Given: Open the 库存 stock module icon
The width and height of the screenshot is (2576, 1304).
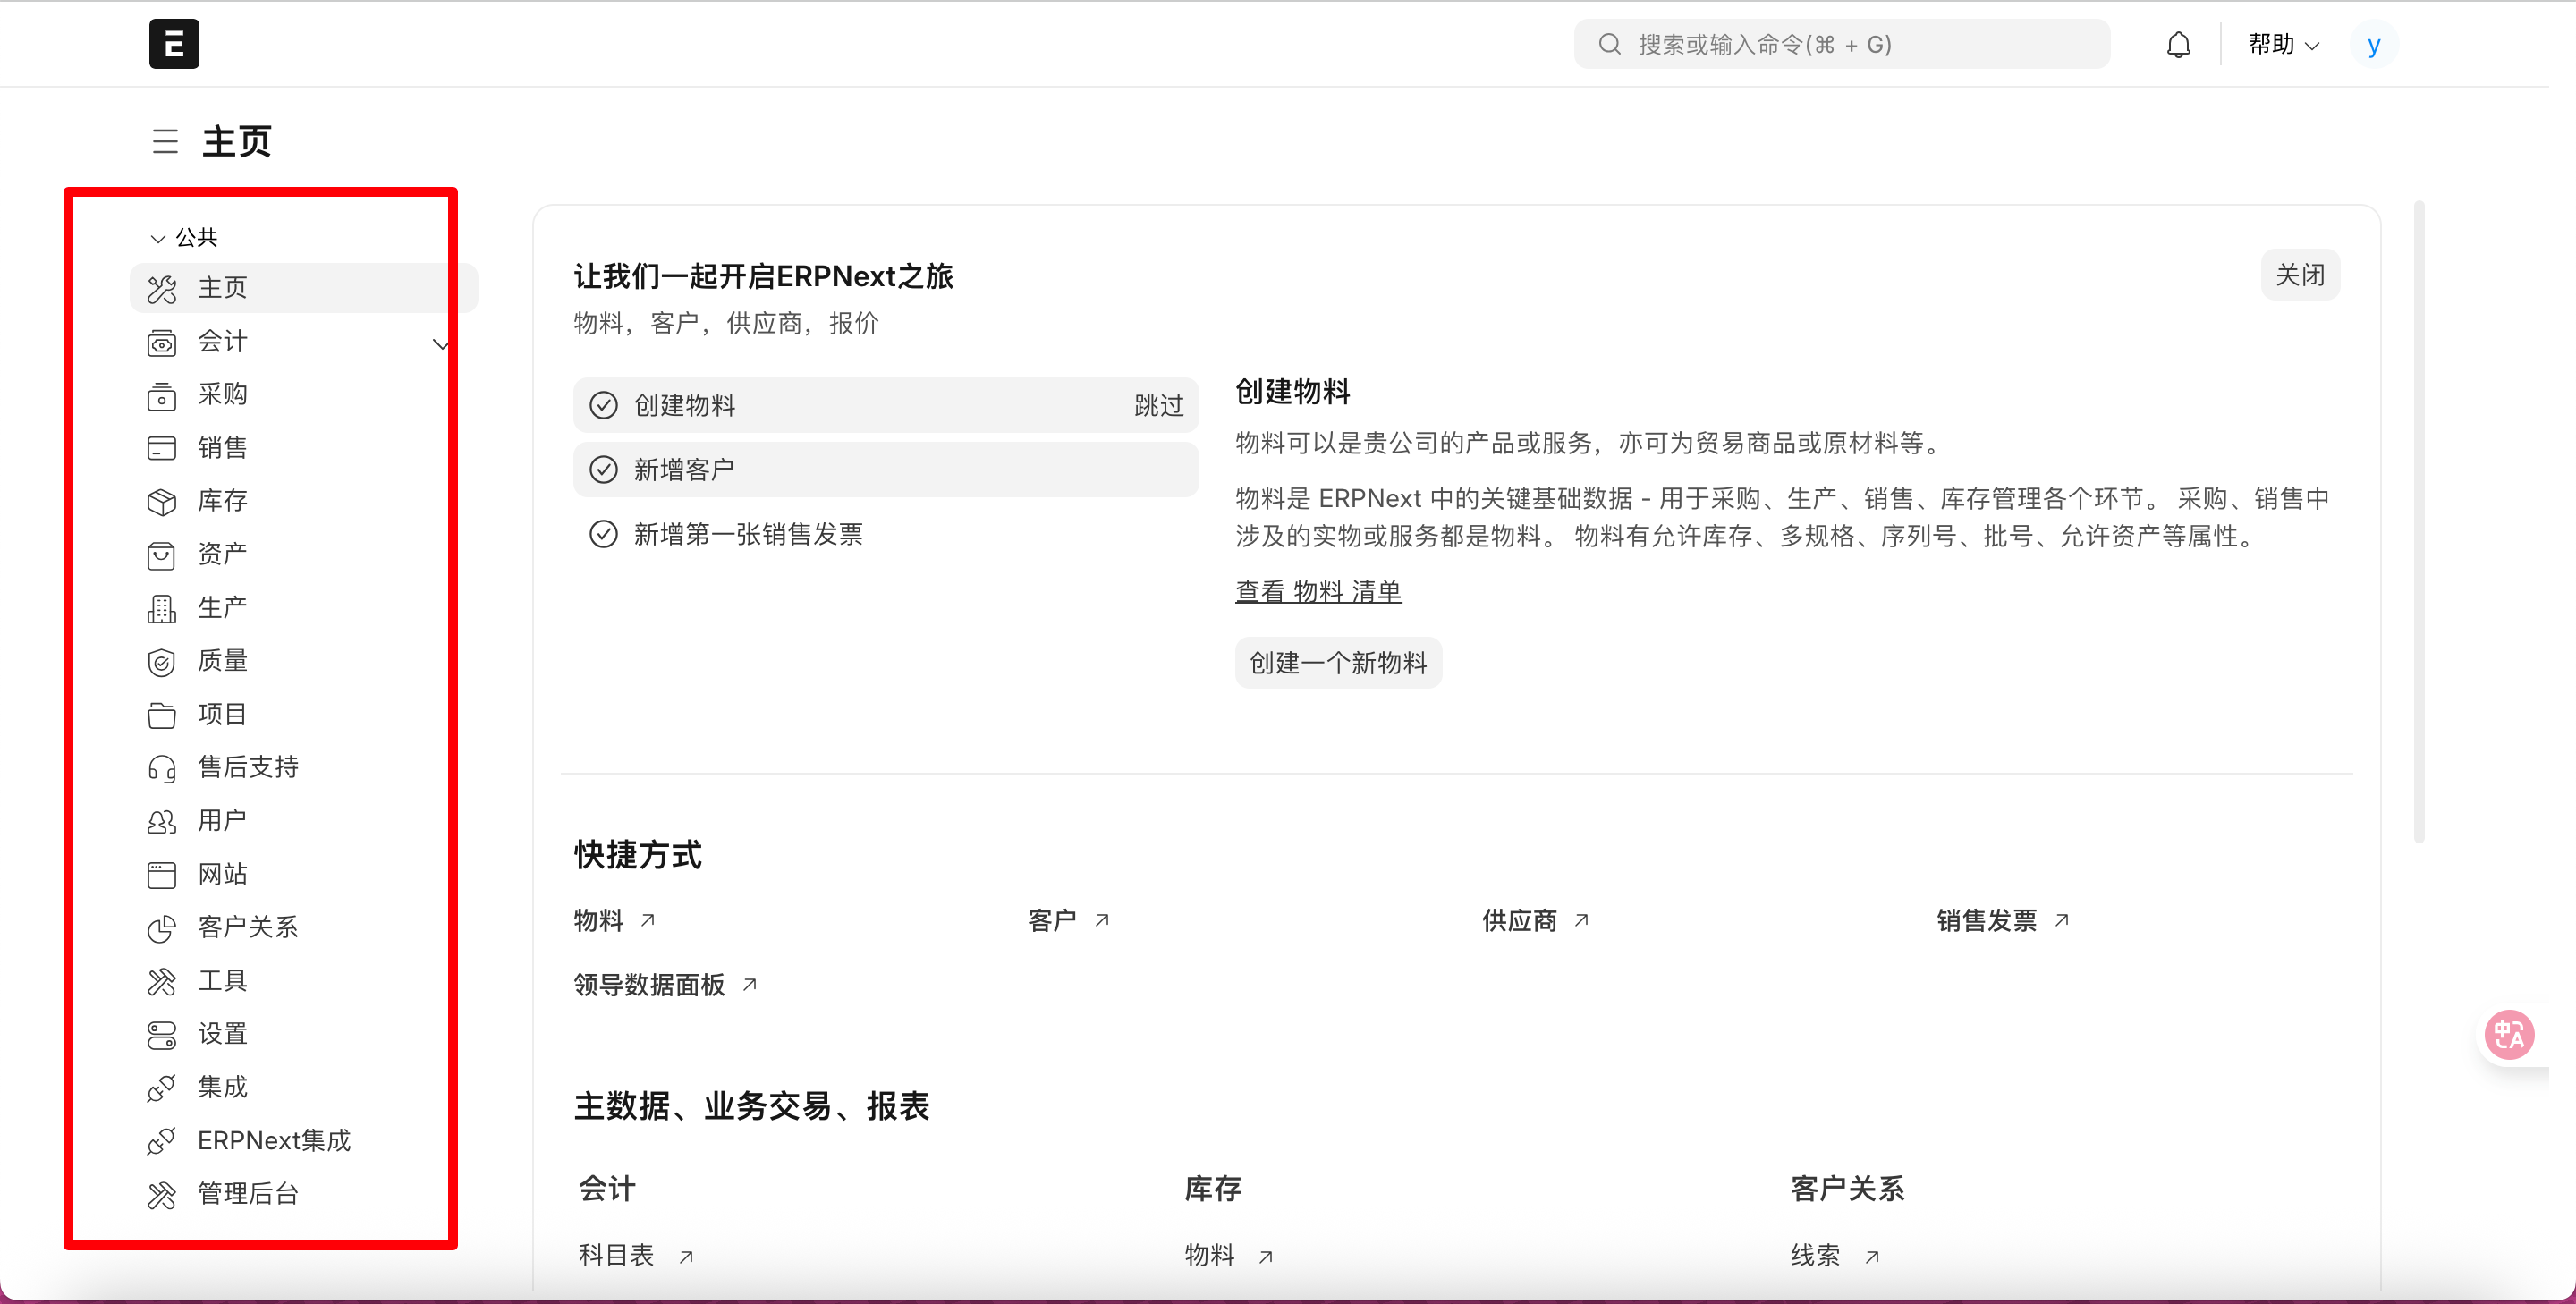Looking at the screenshot, I should point(162,501).
